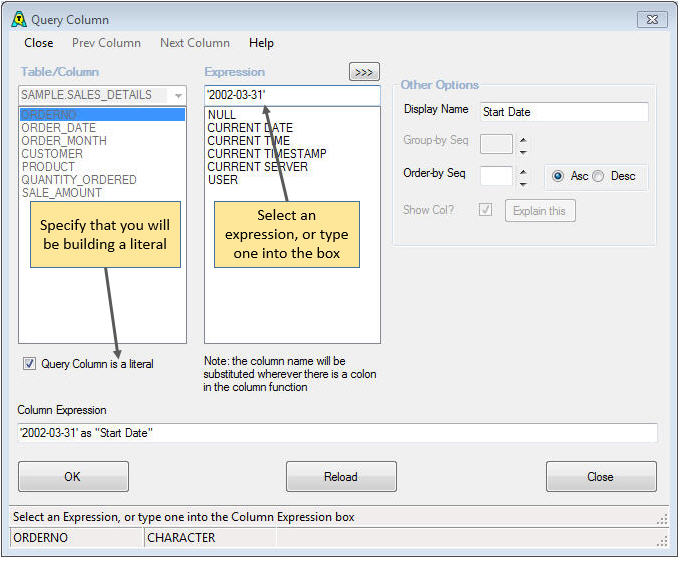The width and height of the screenshot is (681, 561).
Task: Decrease the Group-by Seq value with down arrow
Action: (523, 152)
